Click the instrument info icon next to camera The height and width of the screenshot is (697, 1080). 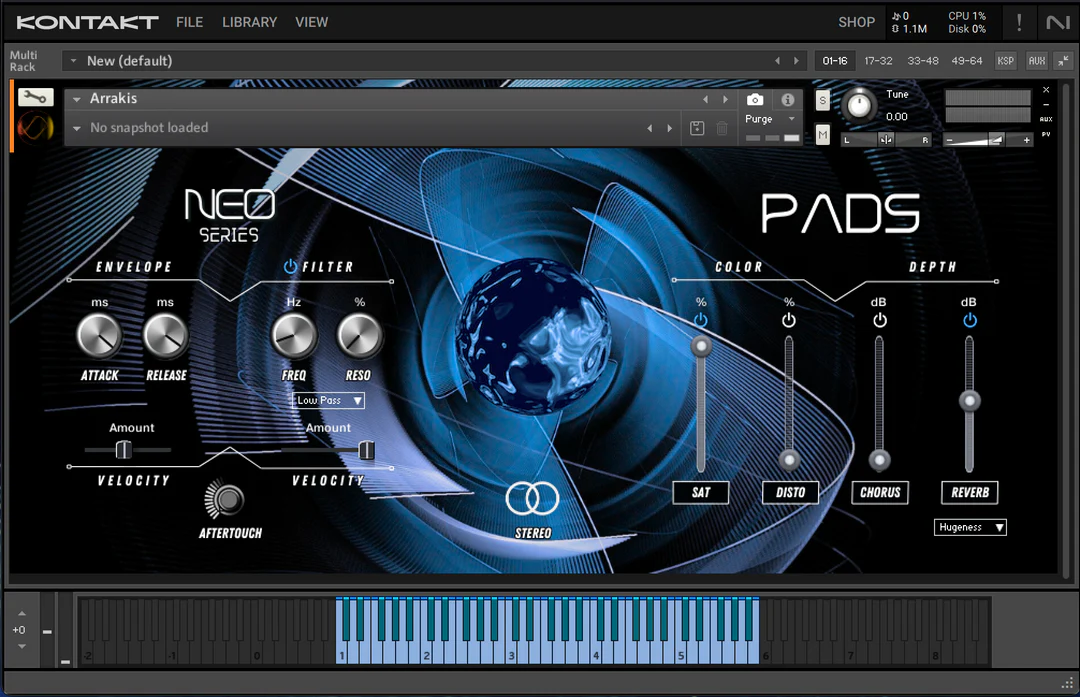click(787, 100)
